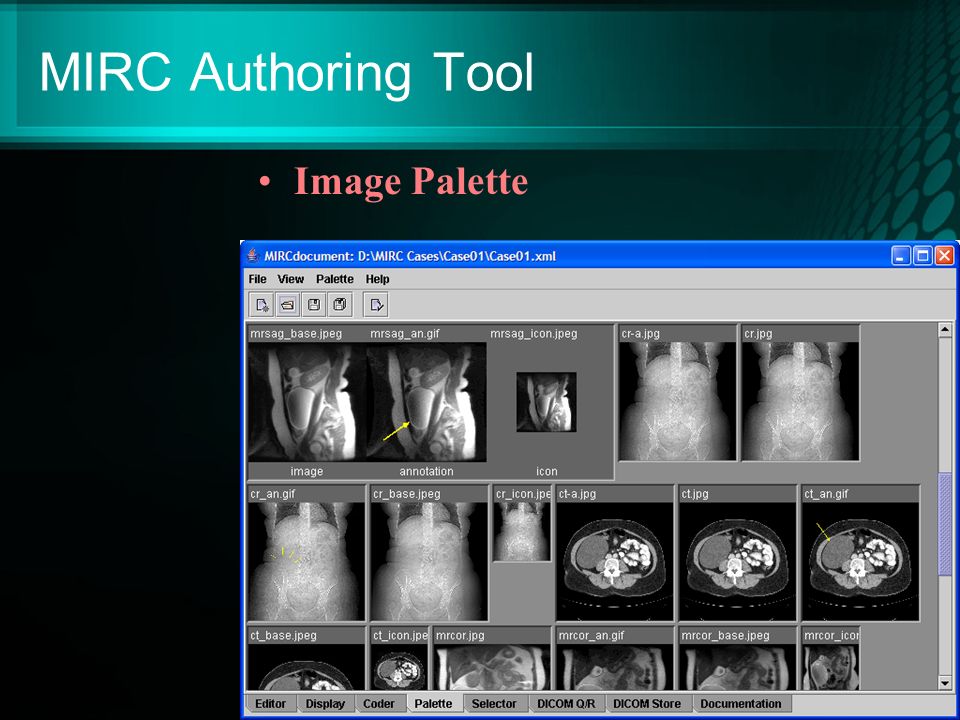Screen dimensions: 960x720
Task: Switch to the Editor tab
Action: coord(270,703)
